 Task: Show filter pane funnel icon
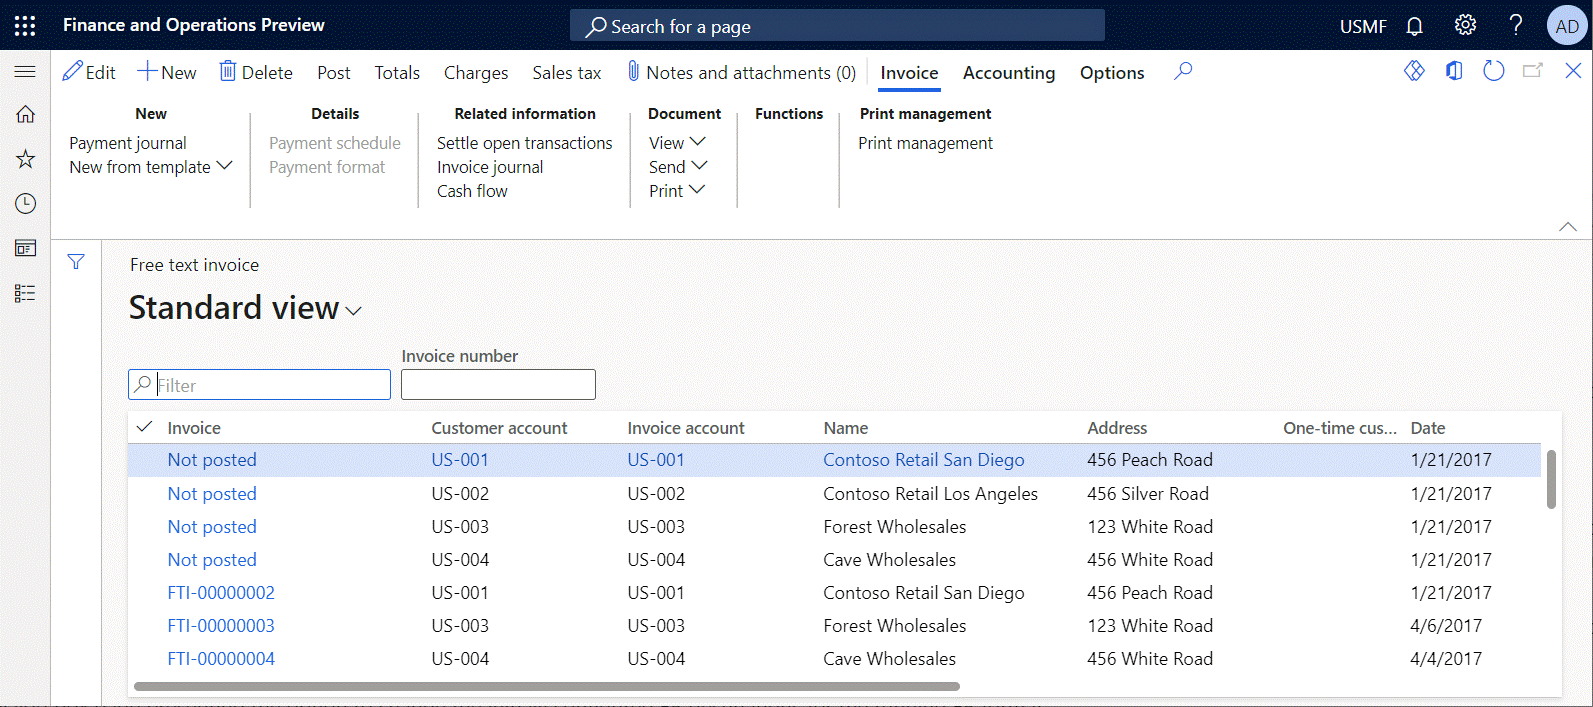tap(76, 262)
